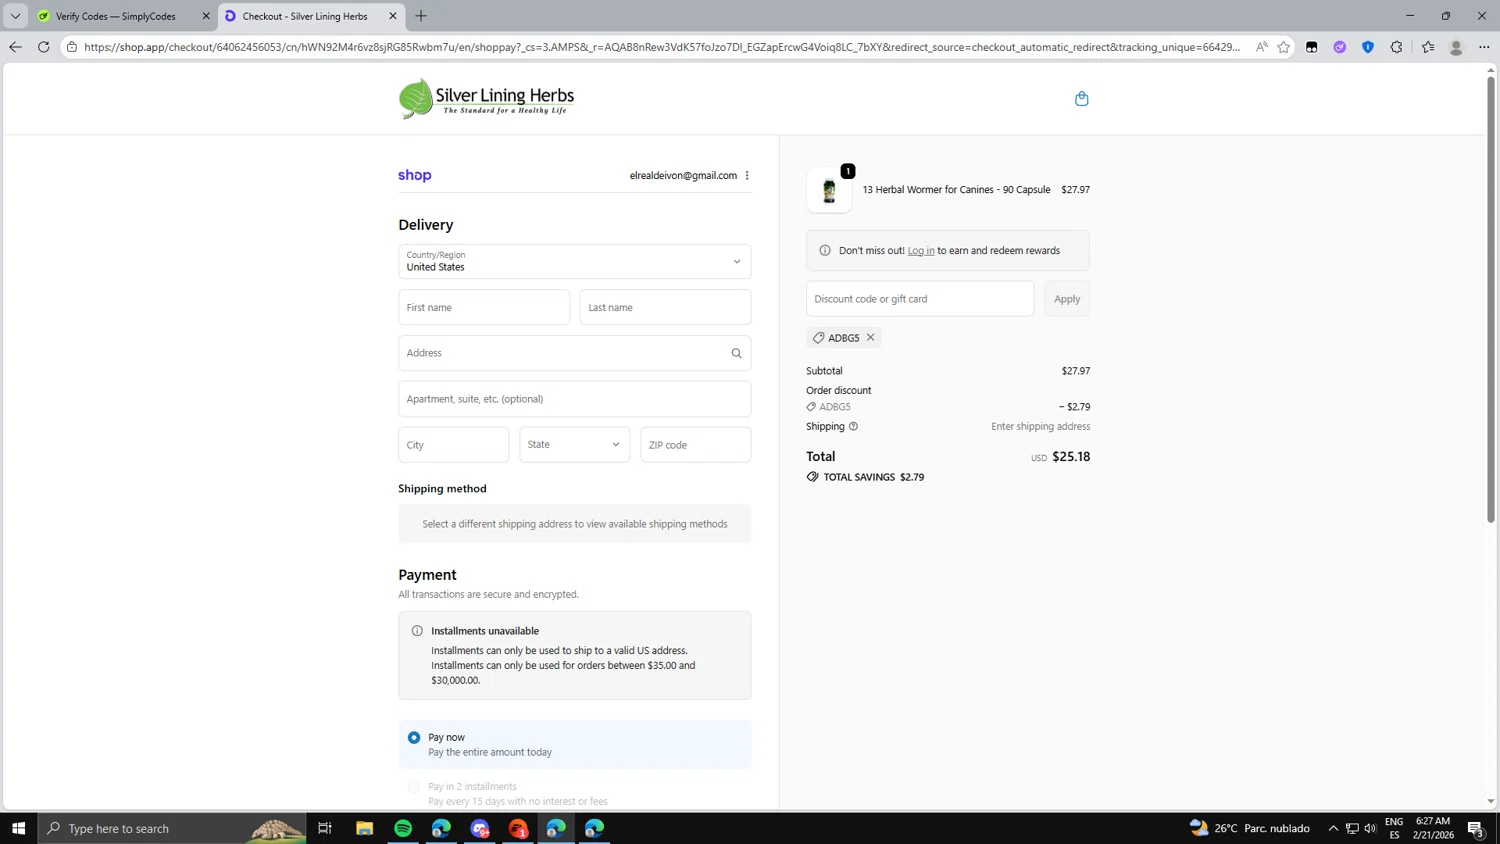The height and width of the screenshot is (844, 1500).
Task: Open the notifications center icon
Action: pyautogui.click(x=1475, y=828)
